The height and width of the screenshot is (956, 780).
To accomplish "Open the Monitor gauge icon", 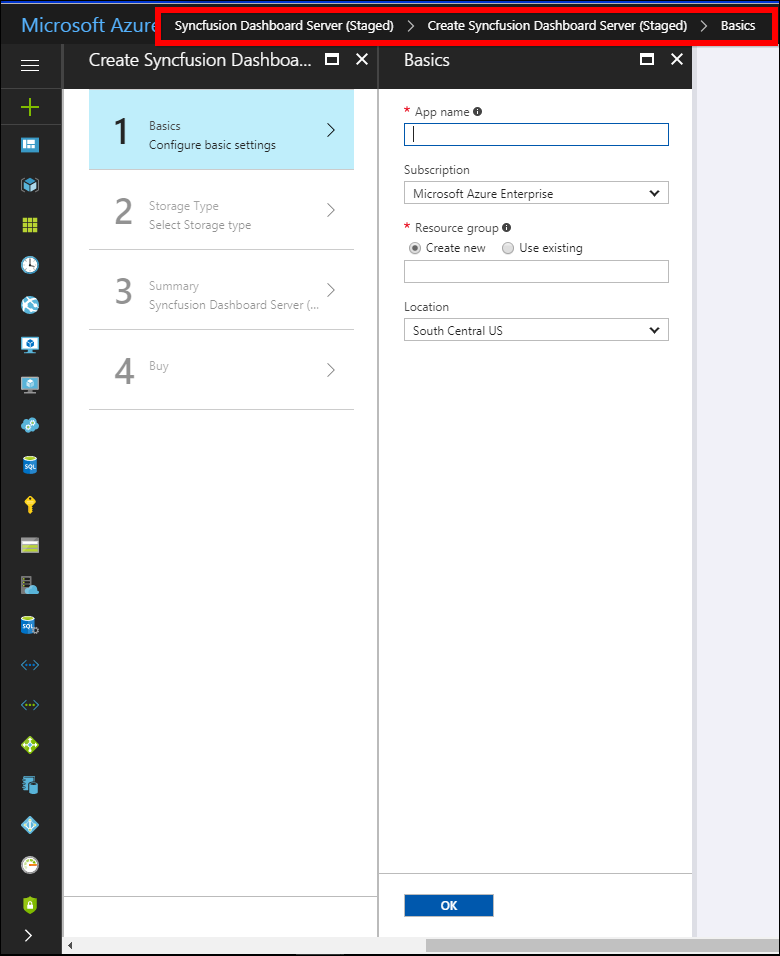I will [x=30, y=865].
